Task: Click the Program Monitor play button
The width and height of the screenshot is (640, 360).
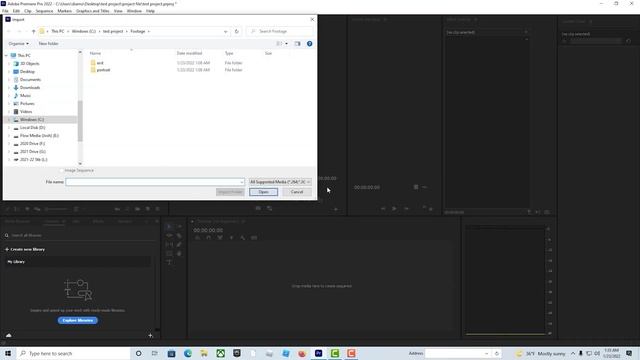Action: pos(394,209)
